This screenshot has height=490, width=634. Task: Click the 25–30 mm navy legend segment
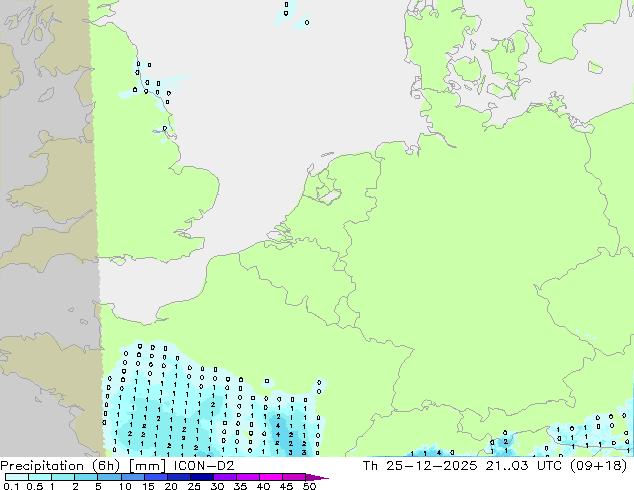(201, 477)
